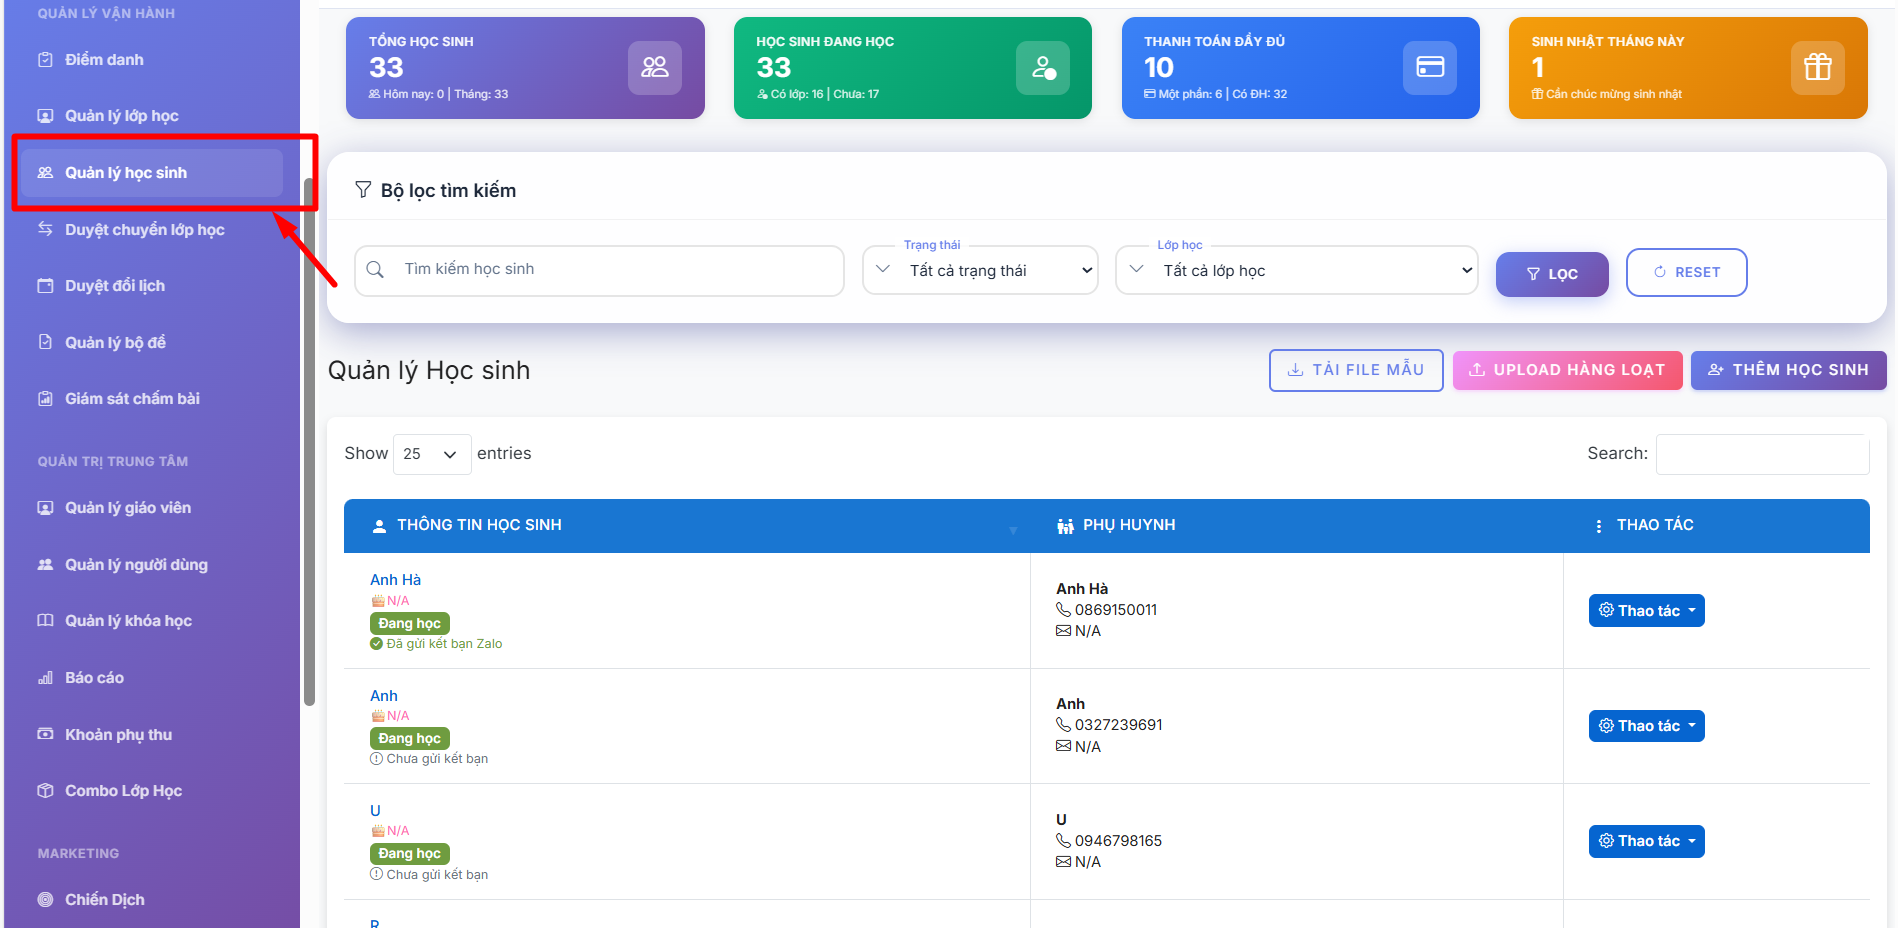Expand the Show entries count selector
The image size is (1898, 928).
[x=431, y=454]
